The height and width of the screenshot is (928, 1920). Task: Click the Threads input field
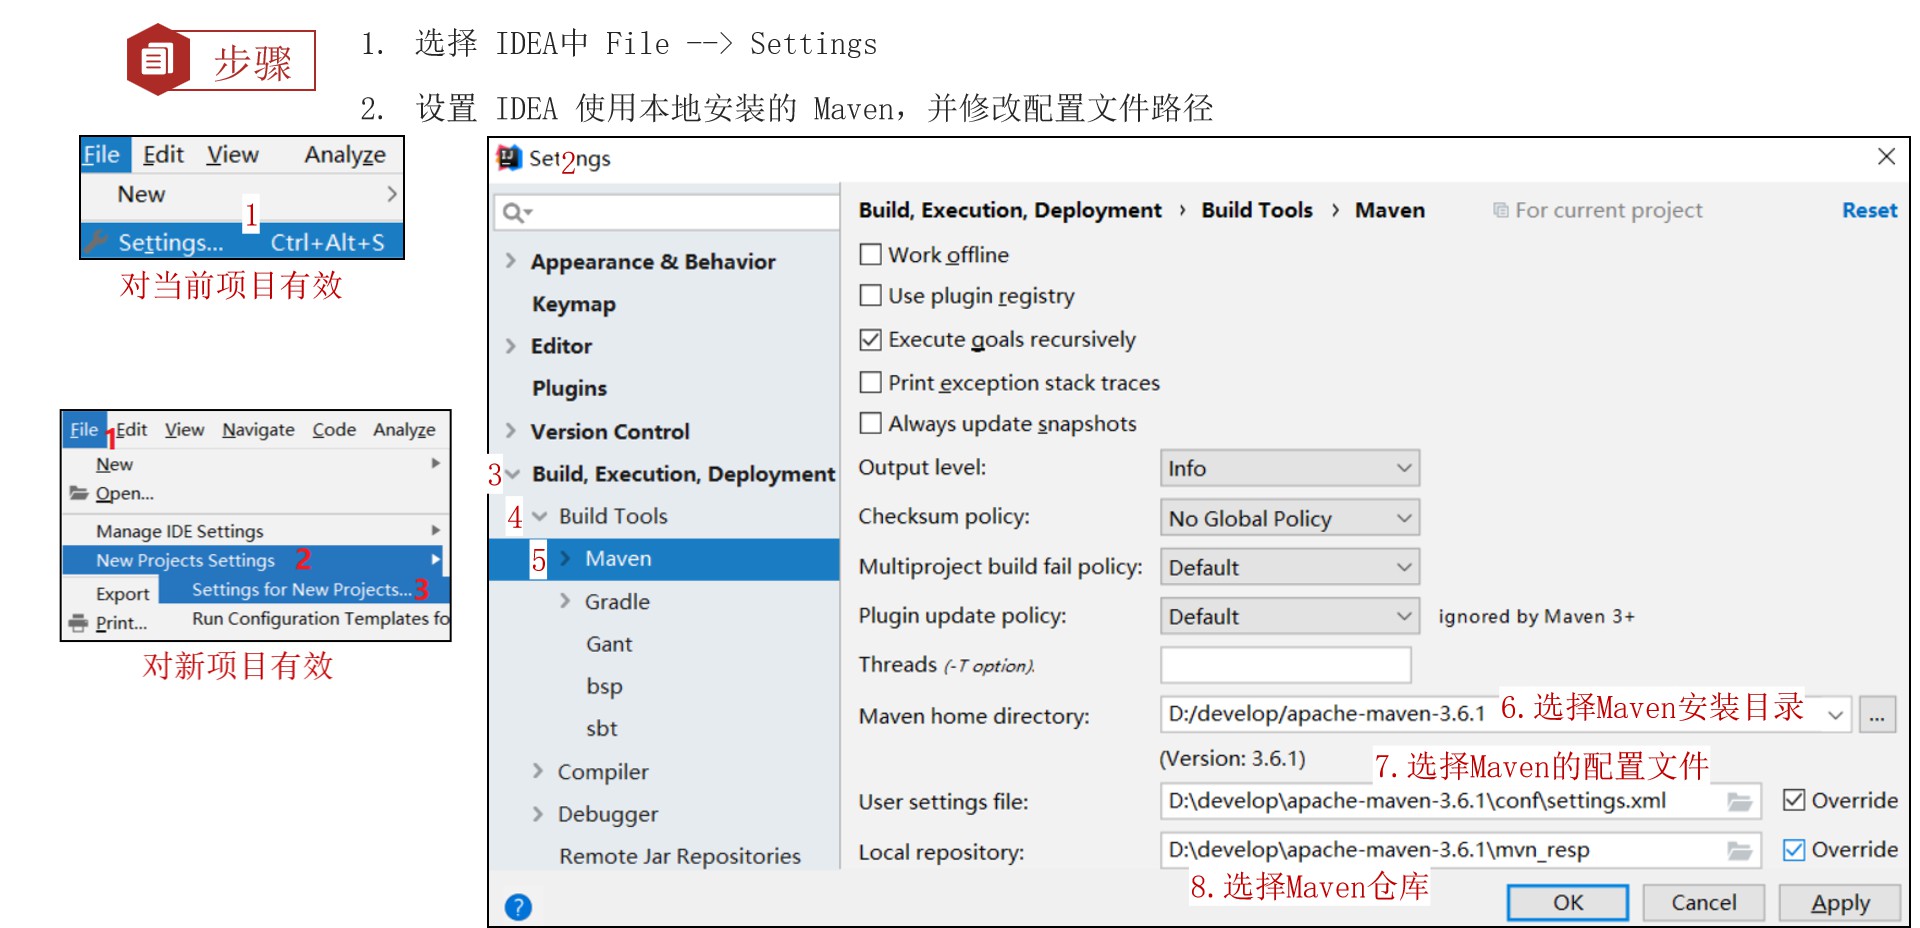point(1286,665)
